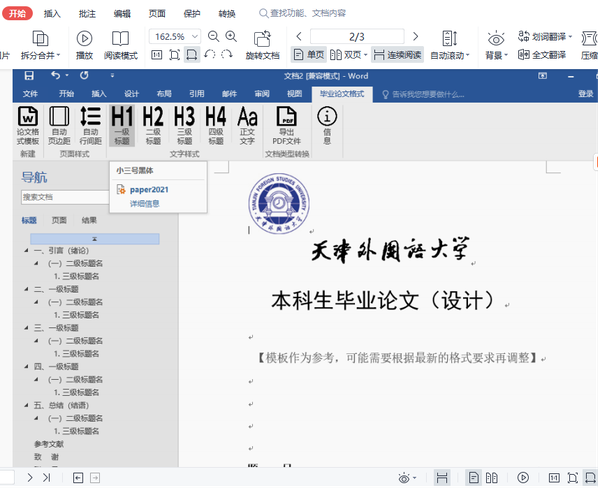The image size is (600, 488).
Task: Click the H1 一级标题 style icon
Action: 122,125
